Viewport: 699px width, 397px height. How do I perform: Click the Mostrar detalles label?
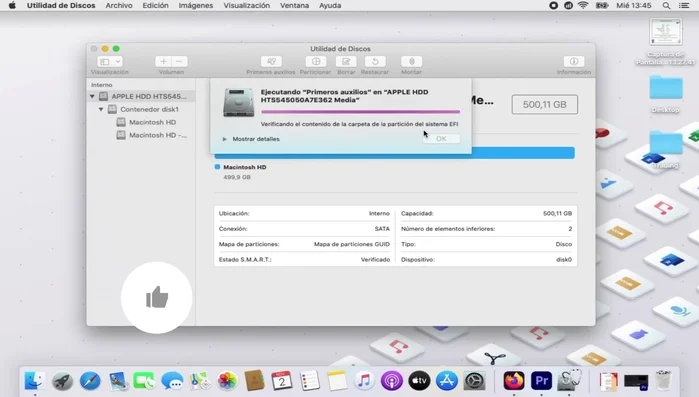[256, 139]
